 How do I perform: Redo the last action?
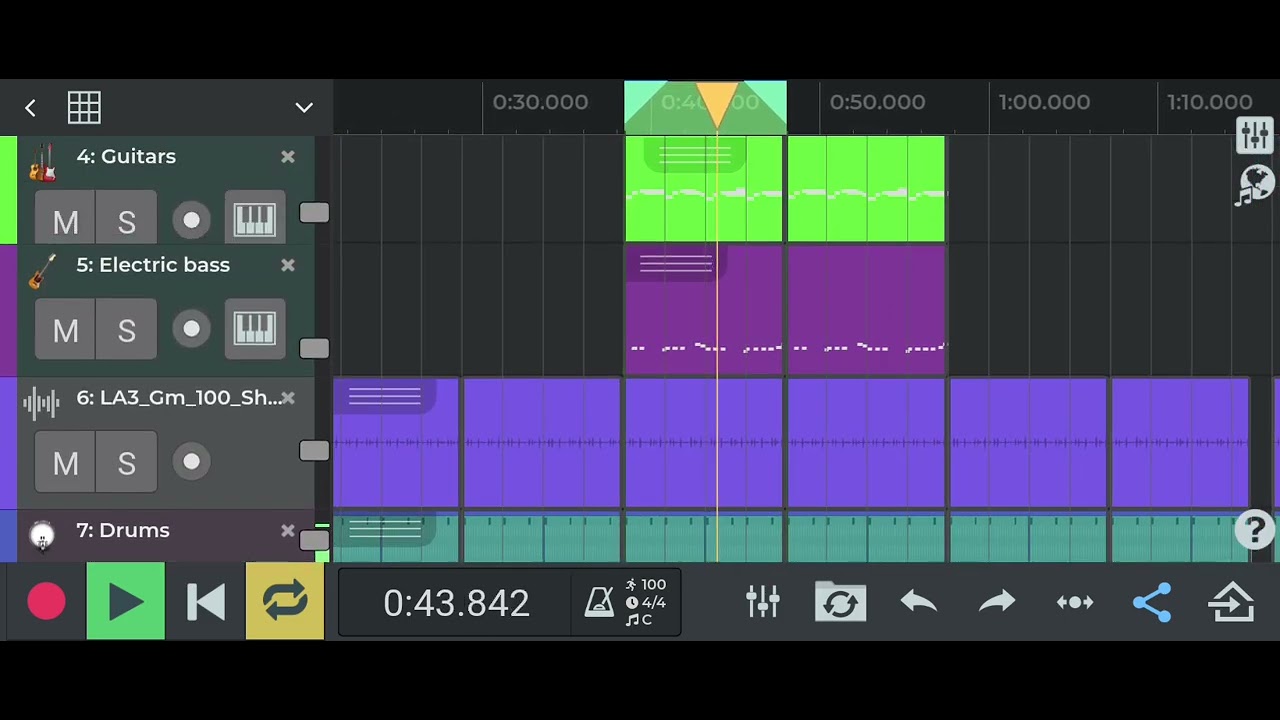pyautogui.click(x=997, y=602)
